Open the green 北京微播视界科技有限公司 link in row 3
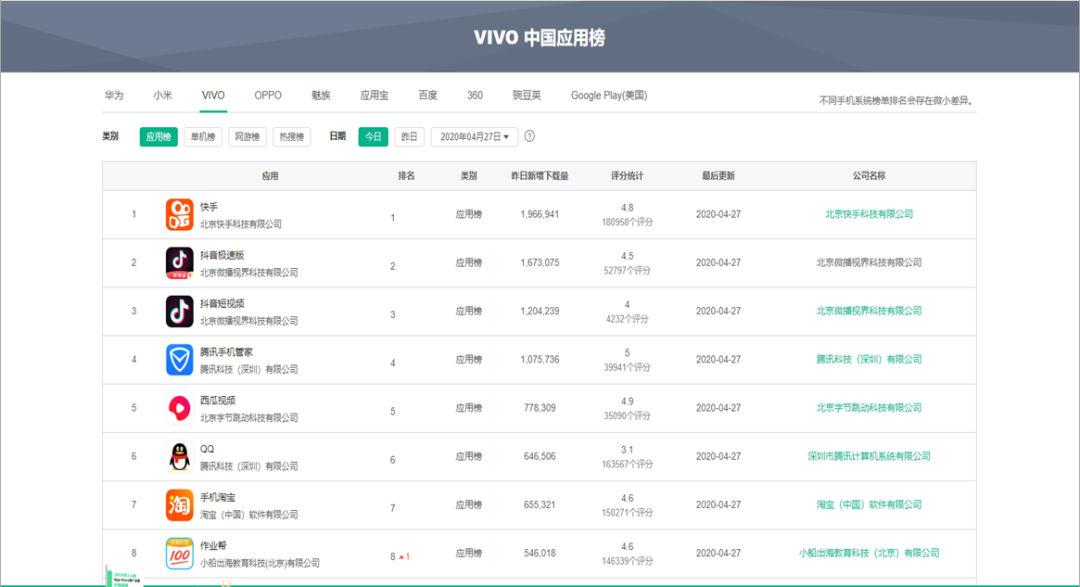 (869, 311)
